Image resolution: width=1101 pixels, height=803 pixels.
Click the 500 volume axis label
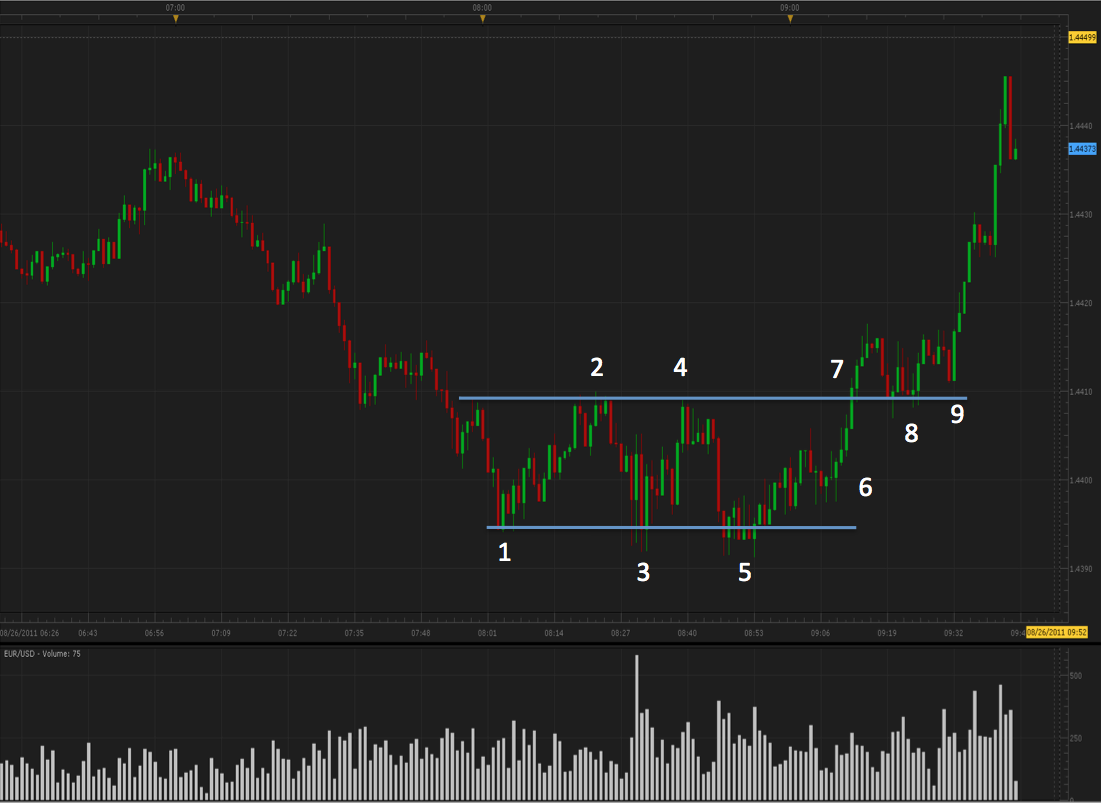pyautogui.click(x=1076, y=675)
